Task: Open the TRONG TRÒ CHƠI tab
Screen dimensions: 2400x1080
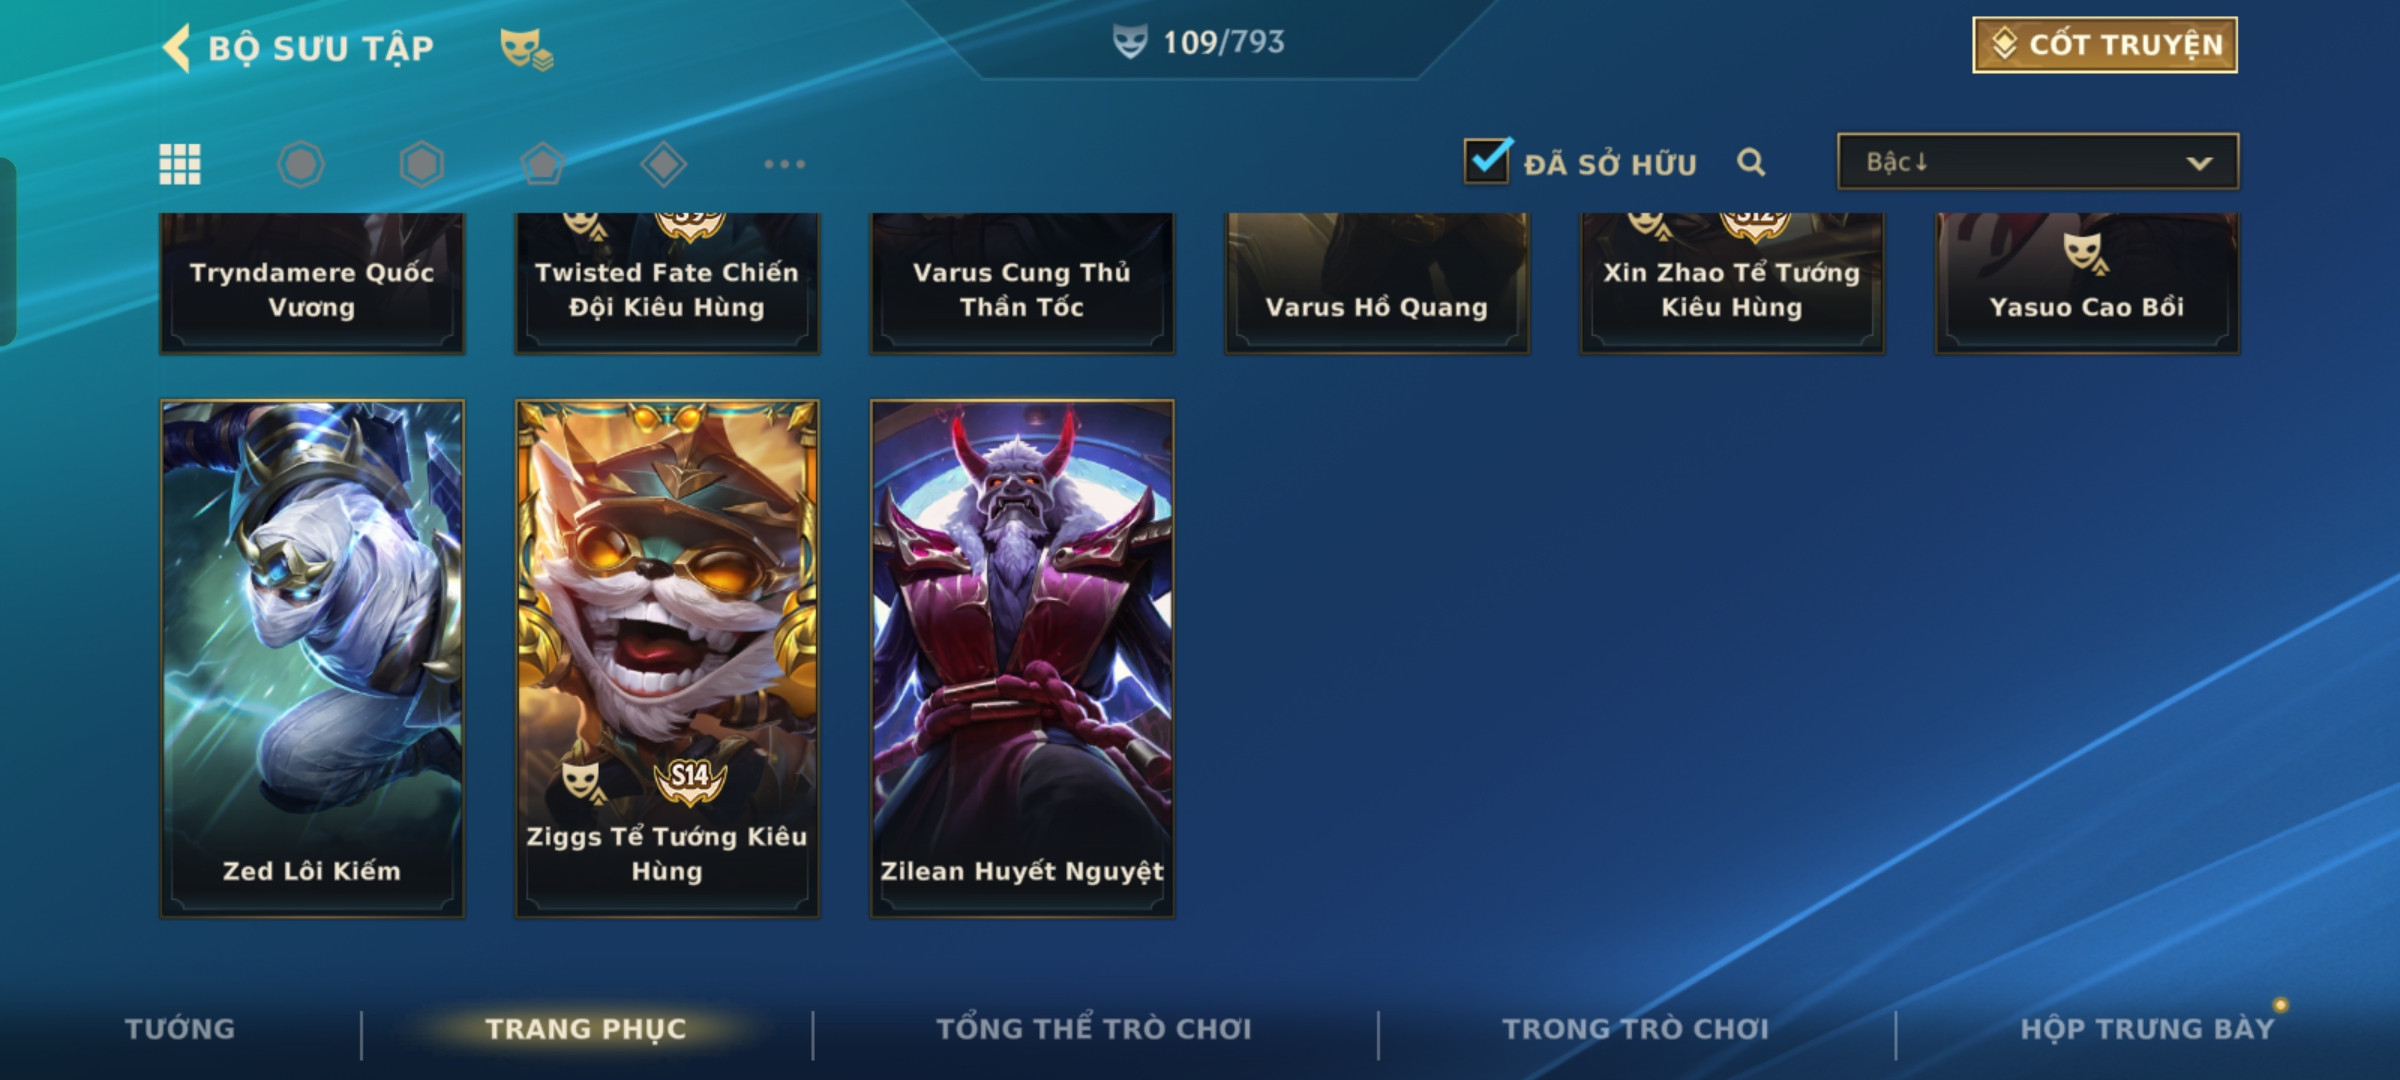Action: [x=1636, y=1029]
